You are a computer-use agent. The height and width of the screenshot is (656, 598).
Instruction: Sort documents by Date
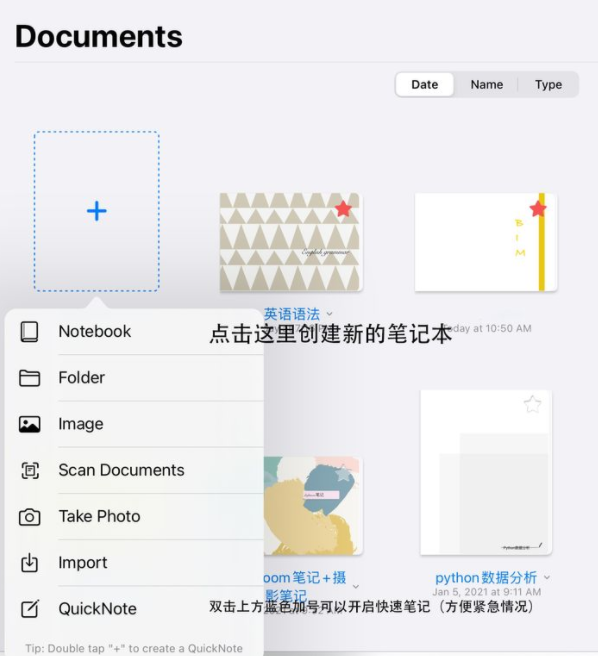click(x=424, y=85)
